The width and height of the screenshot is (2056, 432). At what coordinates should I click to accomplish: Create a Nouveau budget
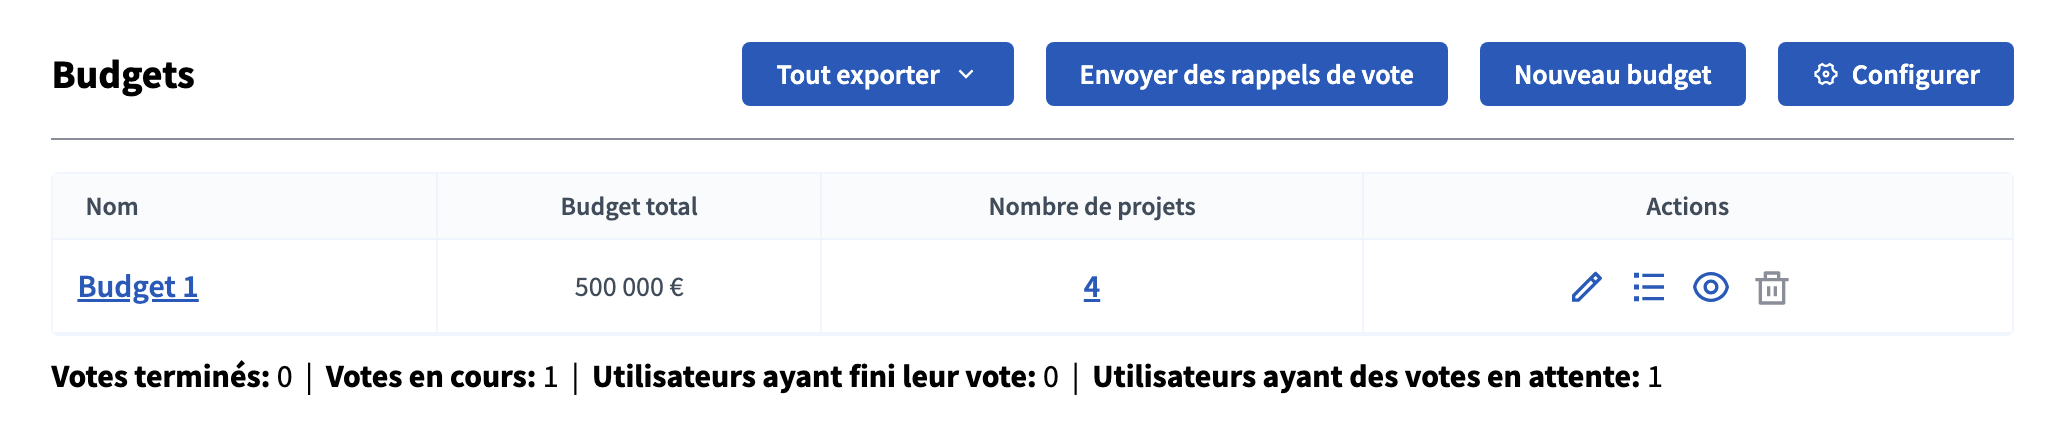click(x=1612, y=75)
